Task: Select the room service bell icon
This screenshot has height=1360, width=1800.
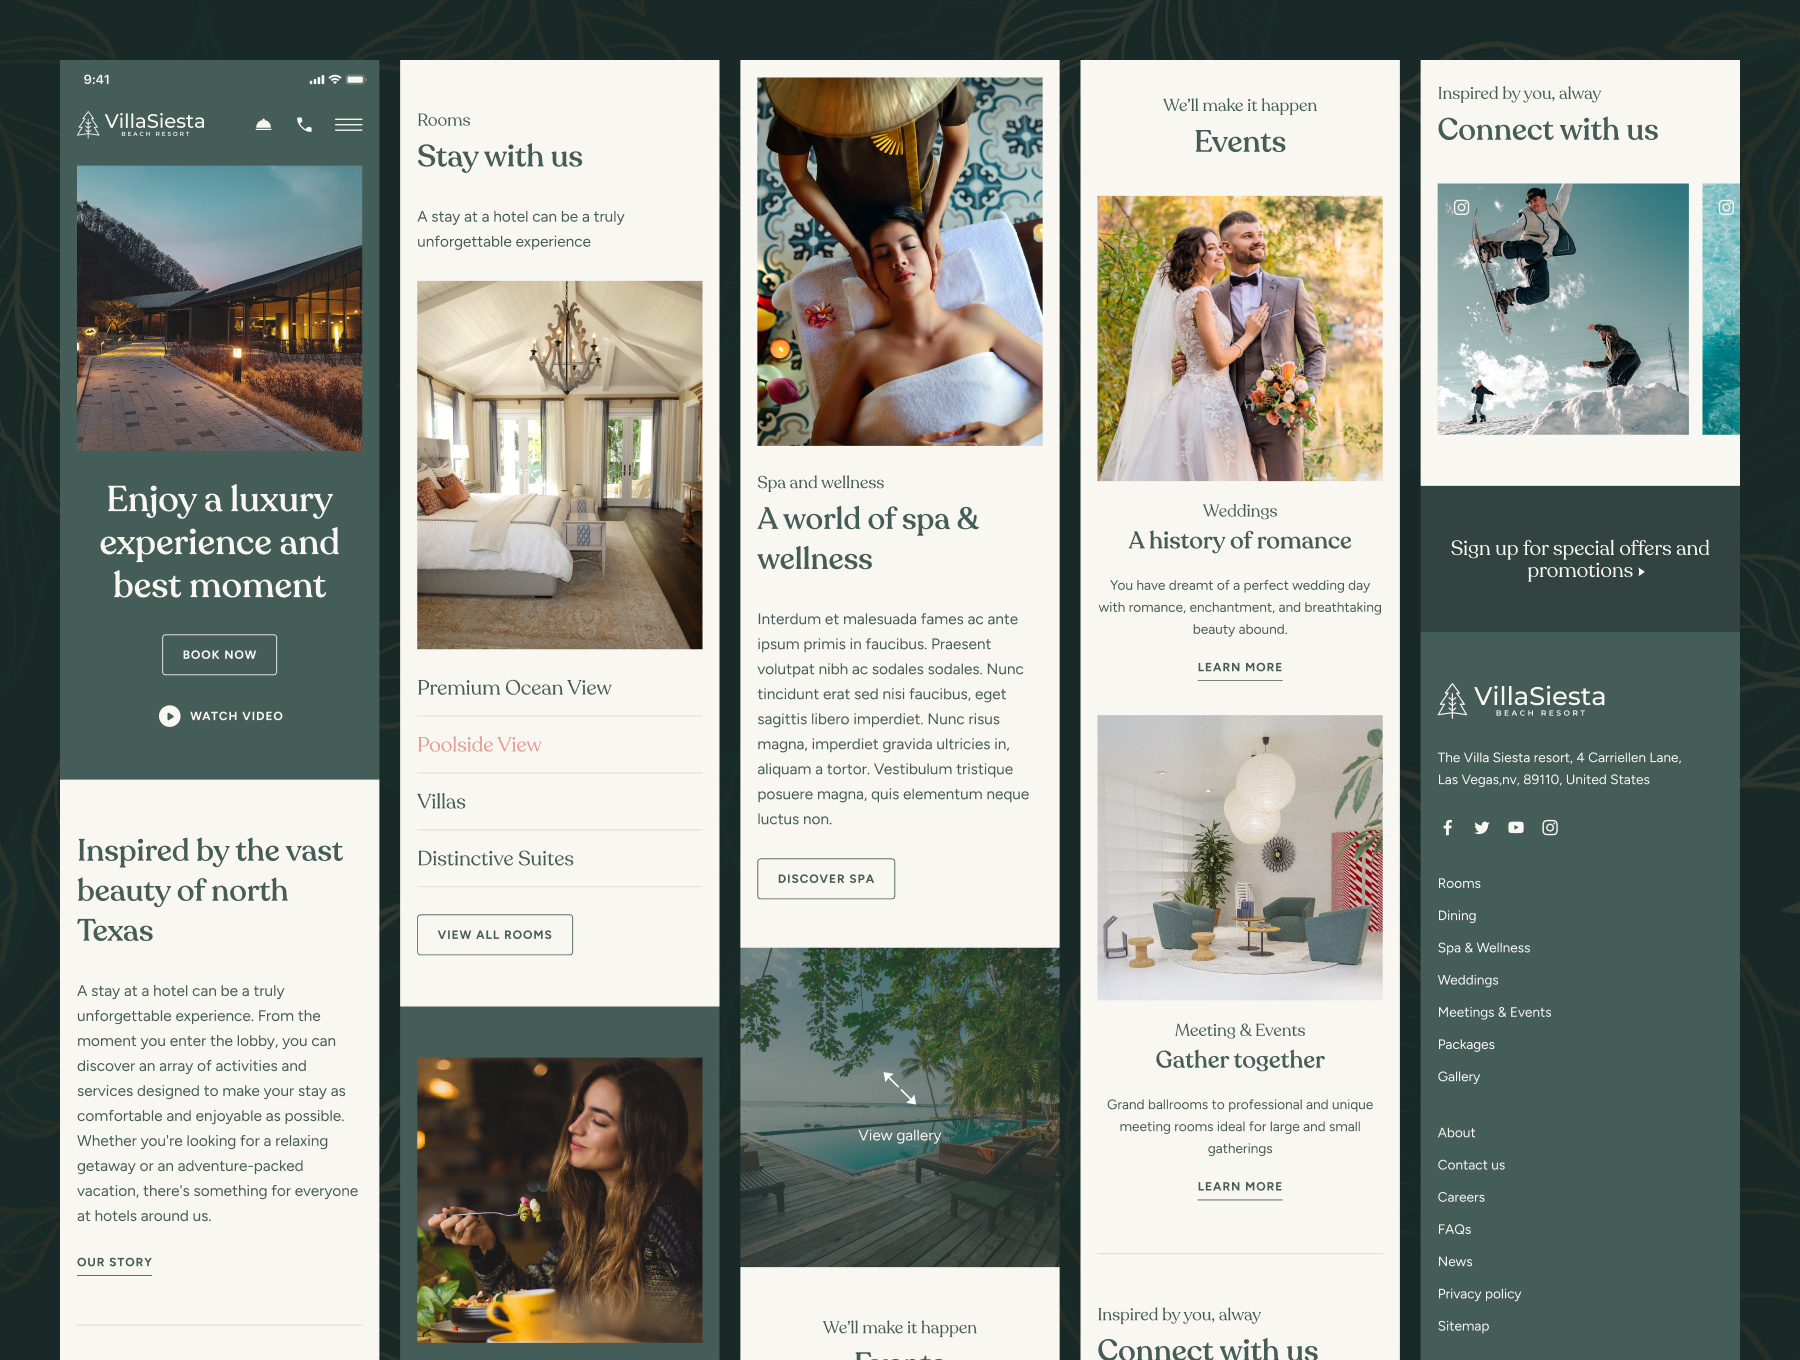Action: [x=263, y=124]
